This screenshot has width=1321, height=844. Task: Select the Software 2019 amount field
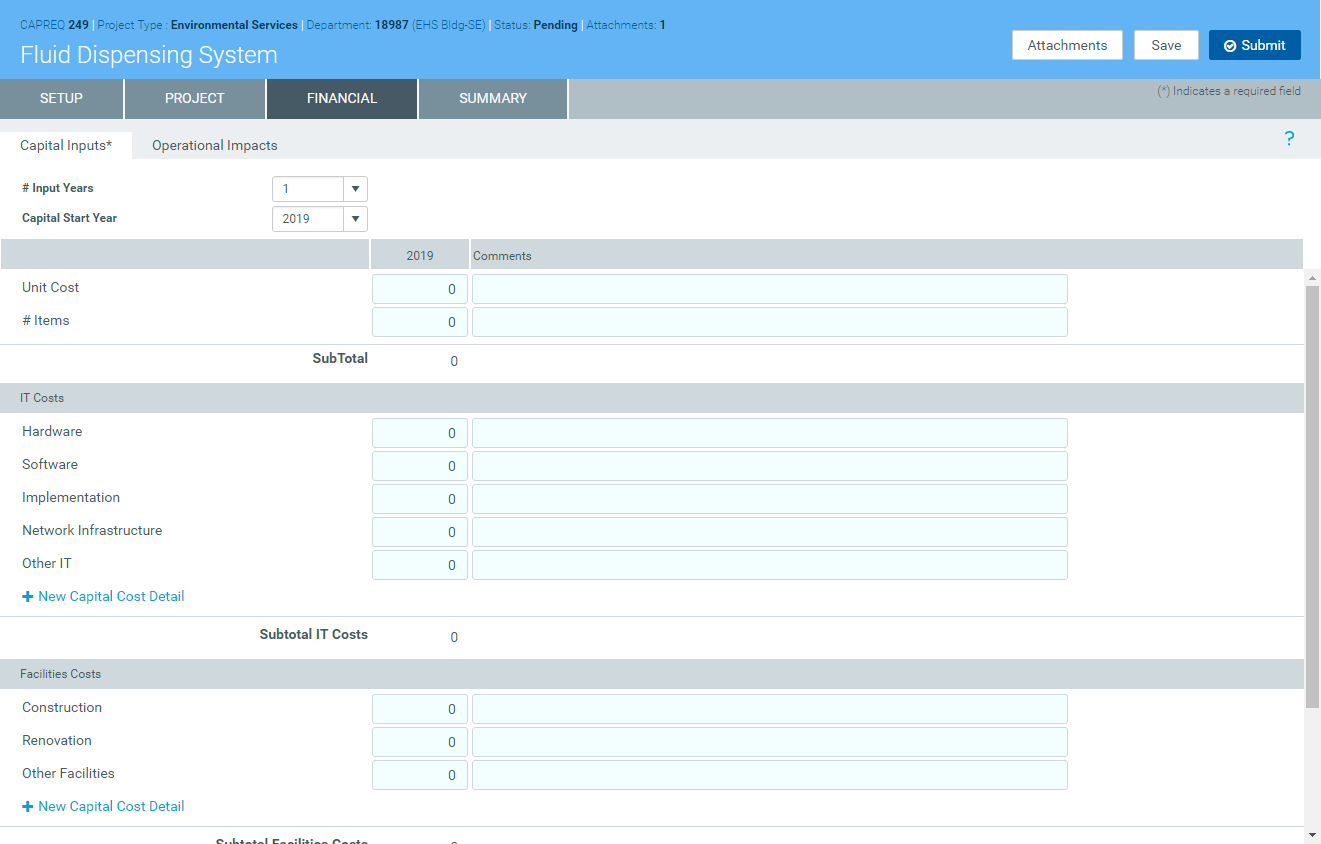(x=419, y=466)
